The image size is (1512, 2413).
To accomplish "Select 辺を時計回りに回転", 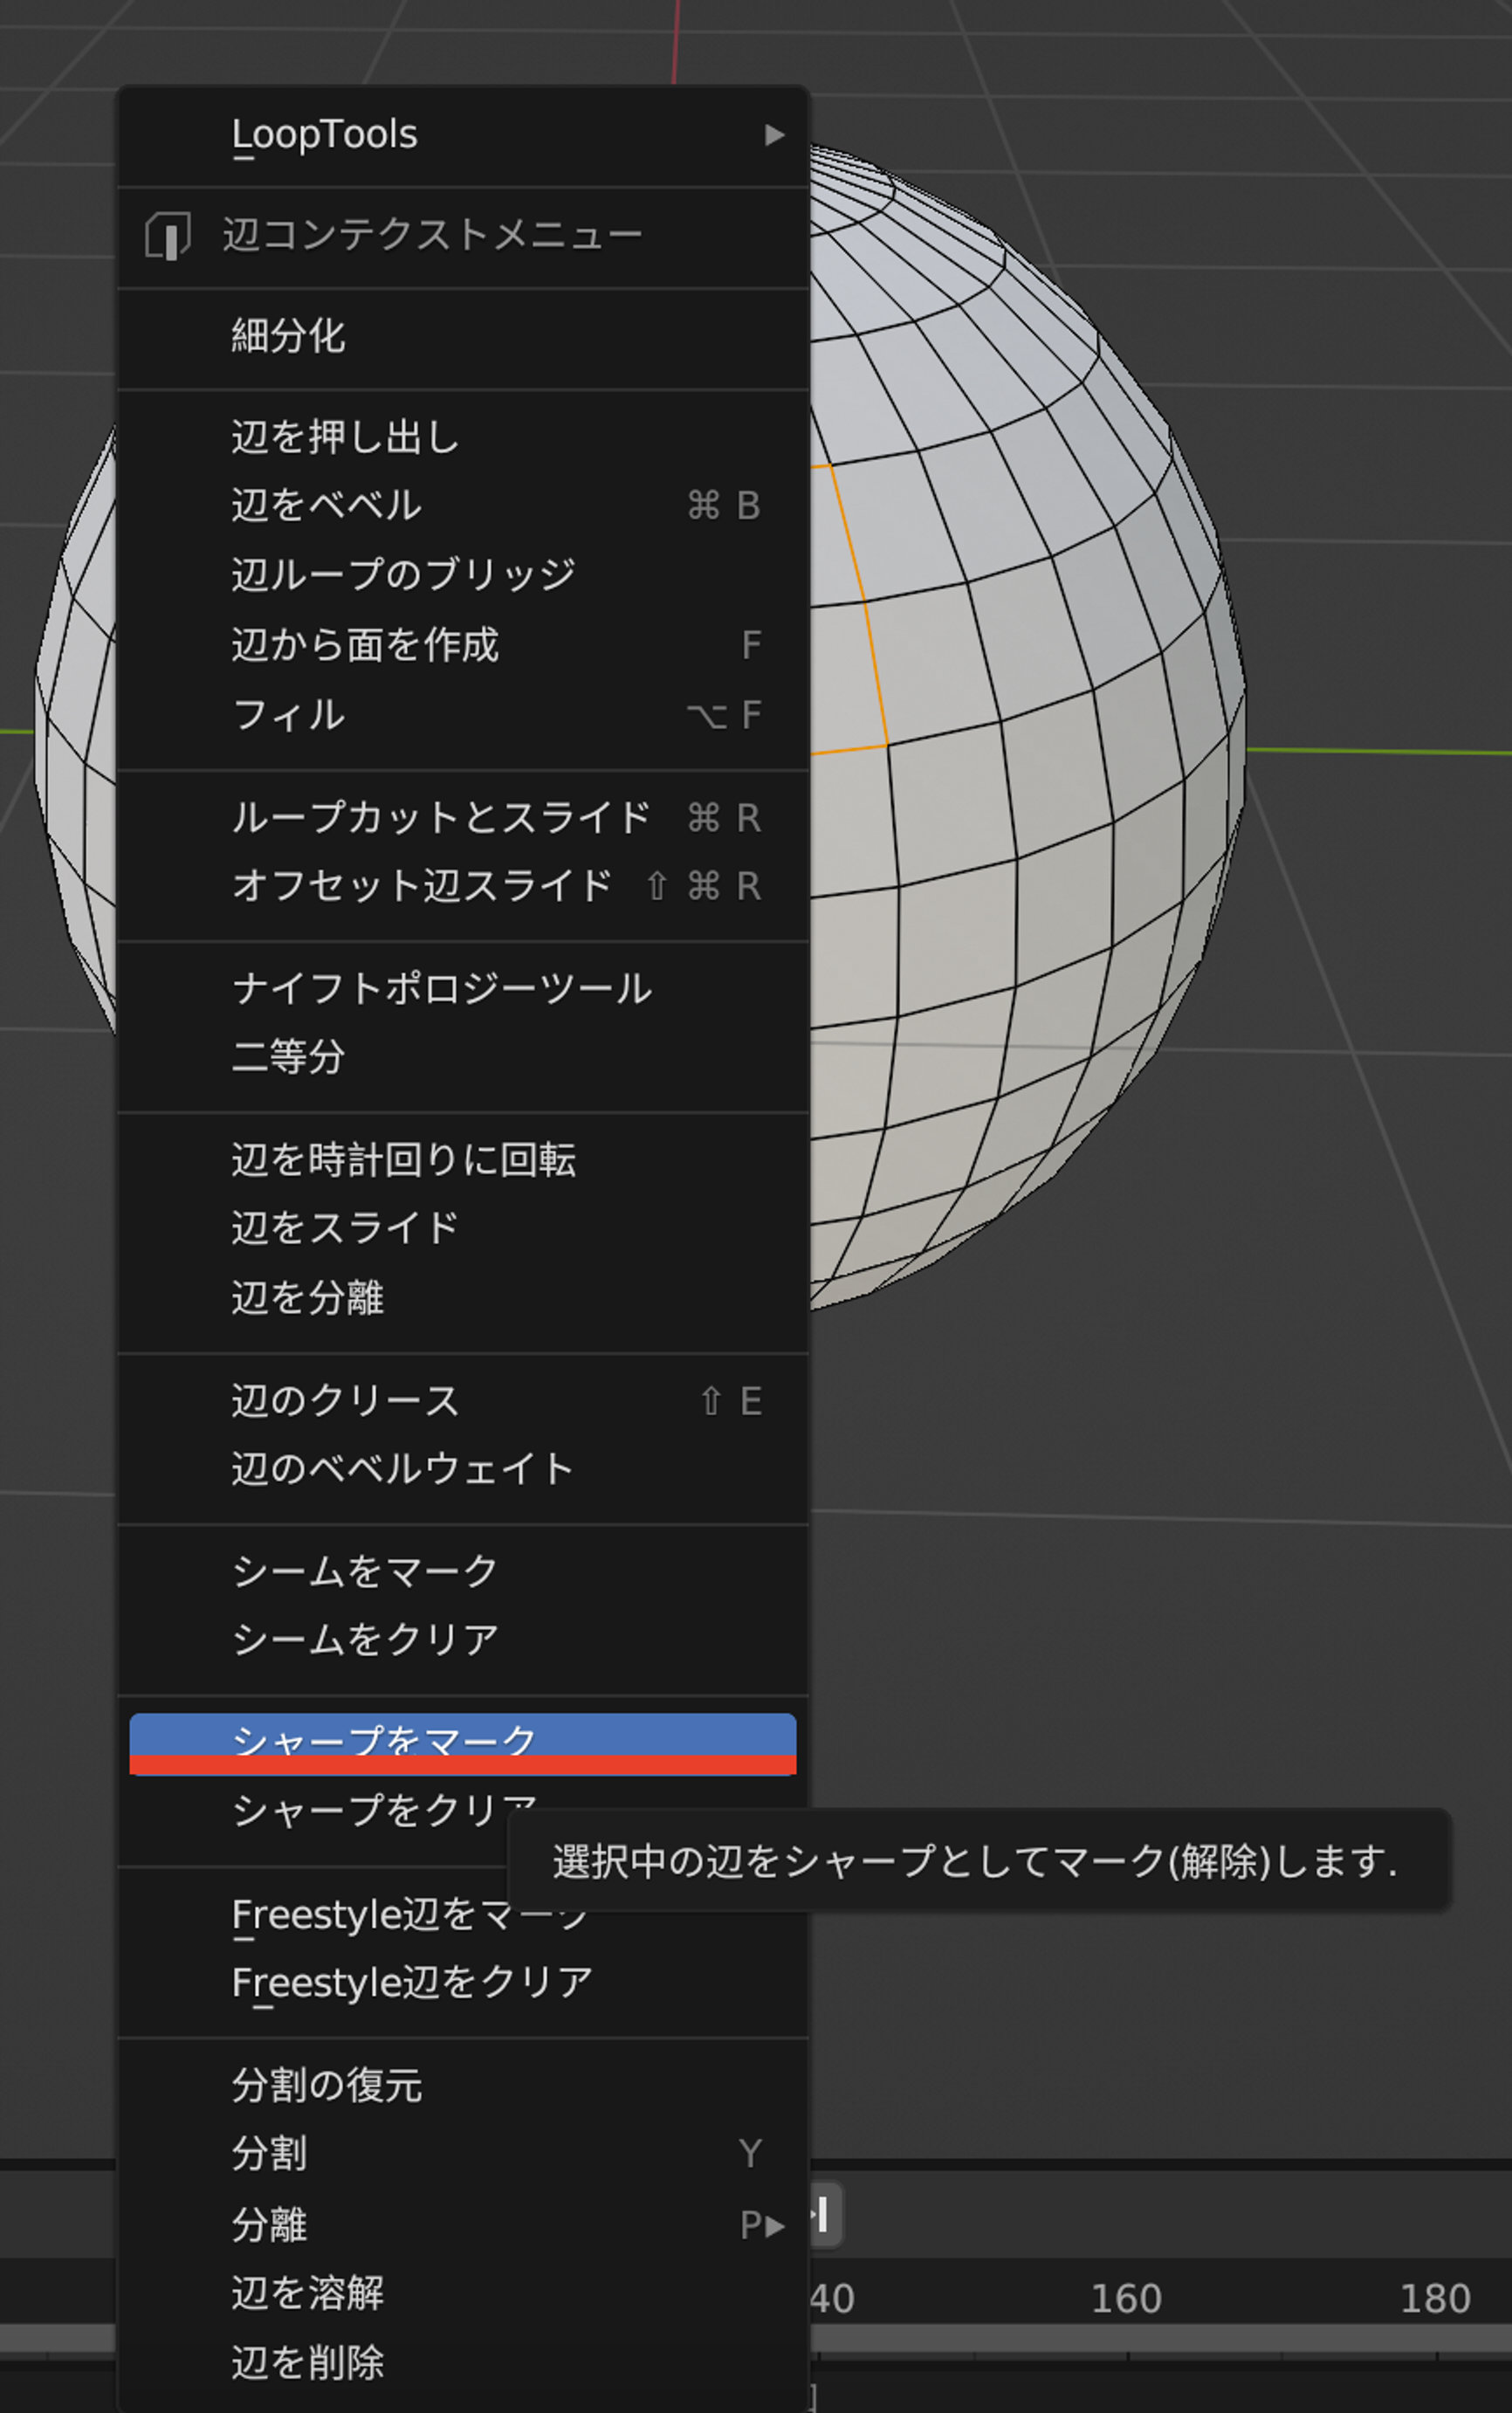I will tap(462, 1160).
